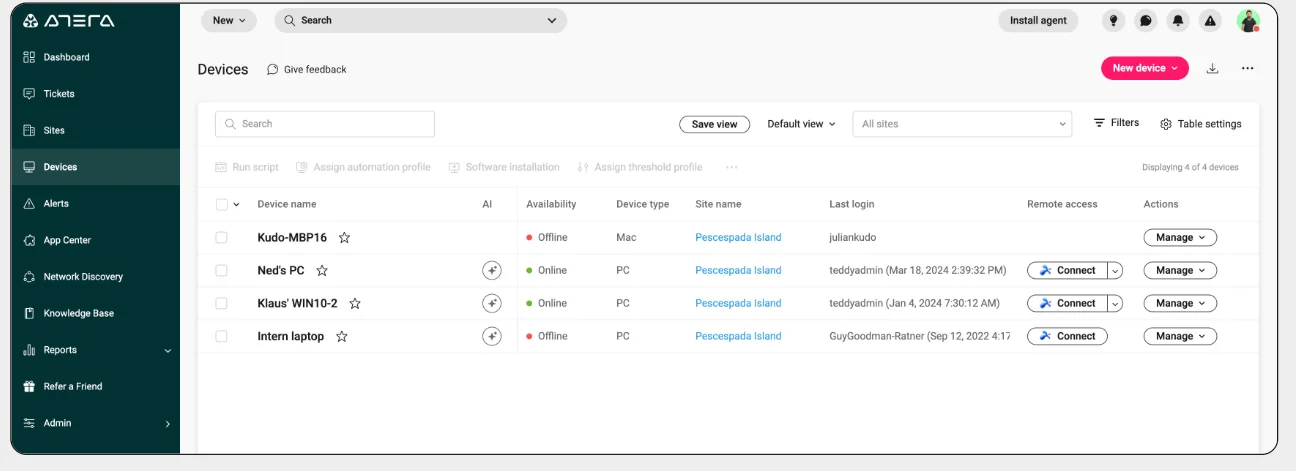Open the Default view dropdown
The height and width of the screenshot is (471, 1296).
(801, 124)
